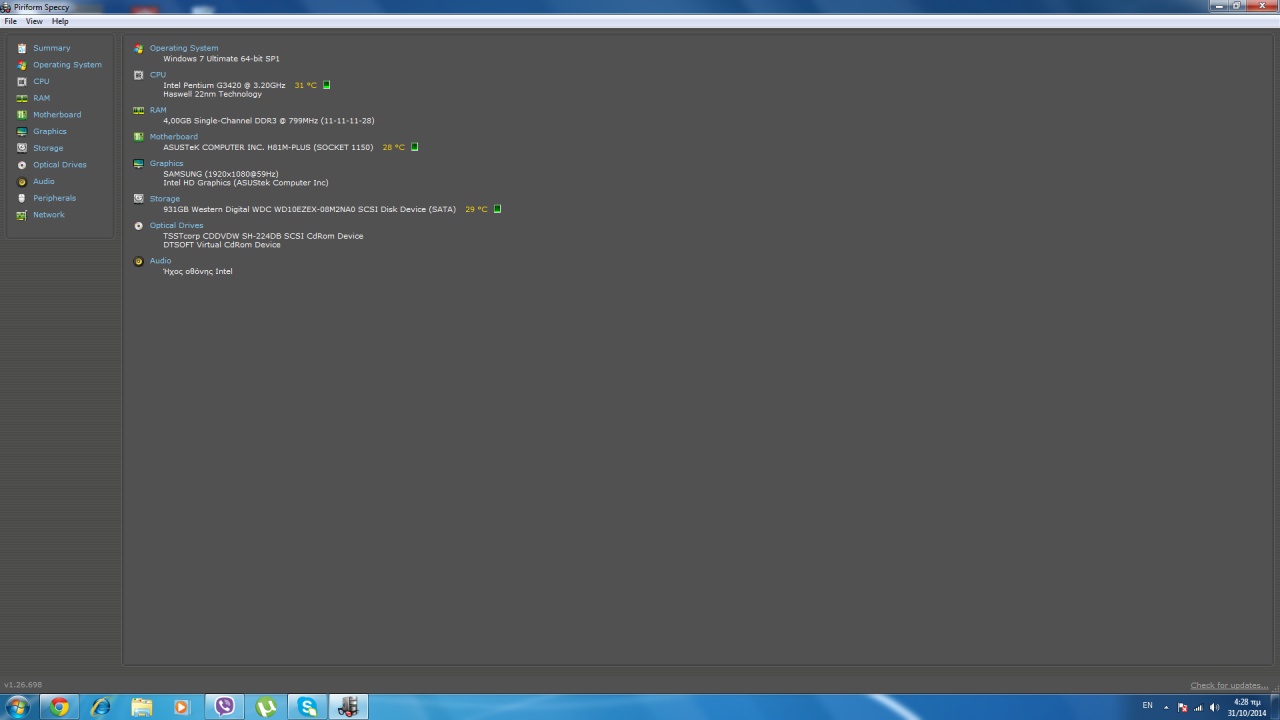Click the CPU chip icon in sidebar
Viewport: 1280px width, 720px height.
[22, 81]
